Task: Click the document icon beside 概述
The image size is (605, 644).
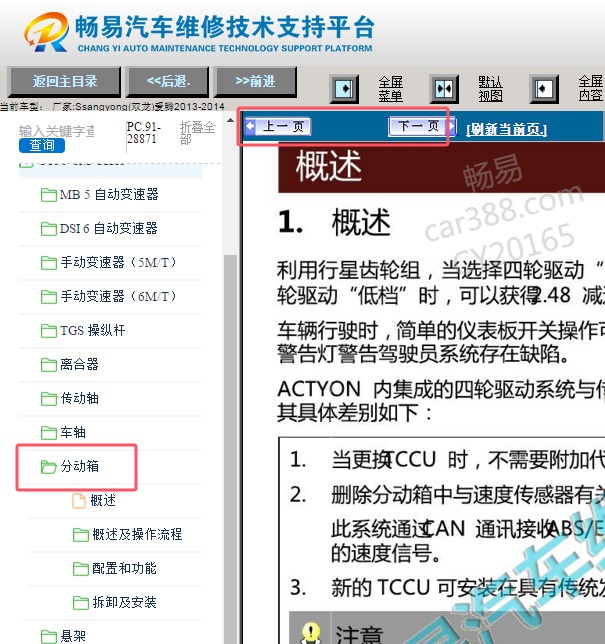Action: click(79, 501)
